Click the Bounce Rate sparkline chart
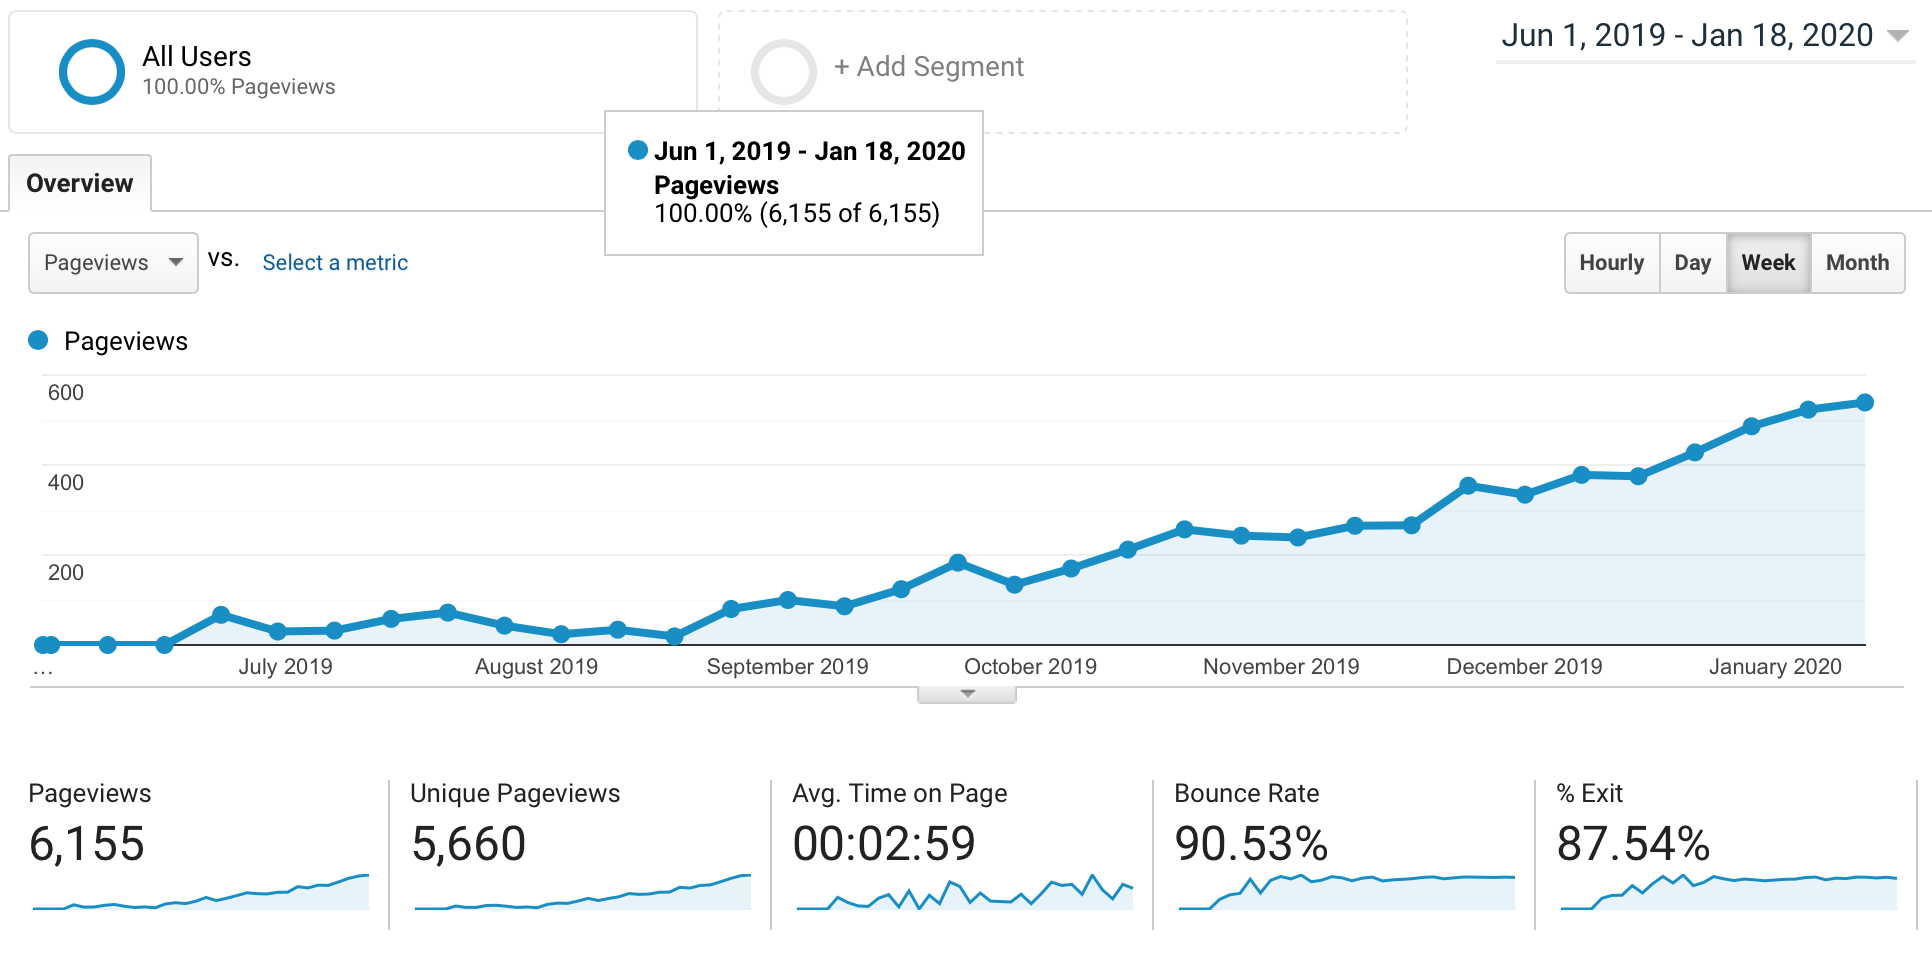 [x=1346, y=892]
